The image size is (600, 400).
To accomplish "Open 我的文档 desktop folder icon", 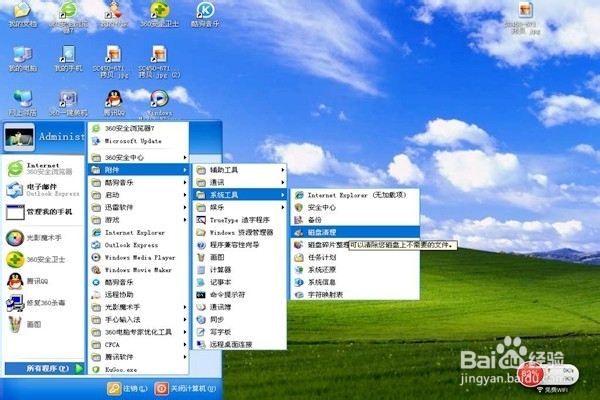I will click(23, 15).
